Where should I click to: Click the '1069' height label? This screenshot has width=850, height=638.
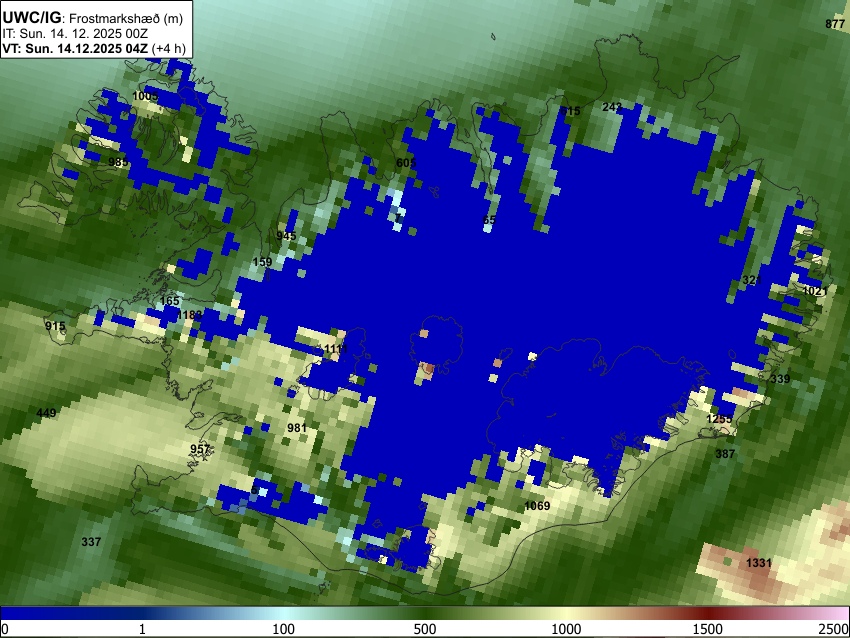click(x=537, y=506)
